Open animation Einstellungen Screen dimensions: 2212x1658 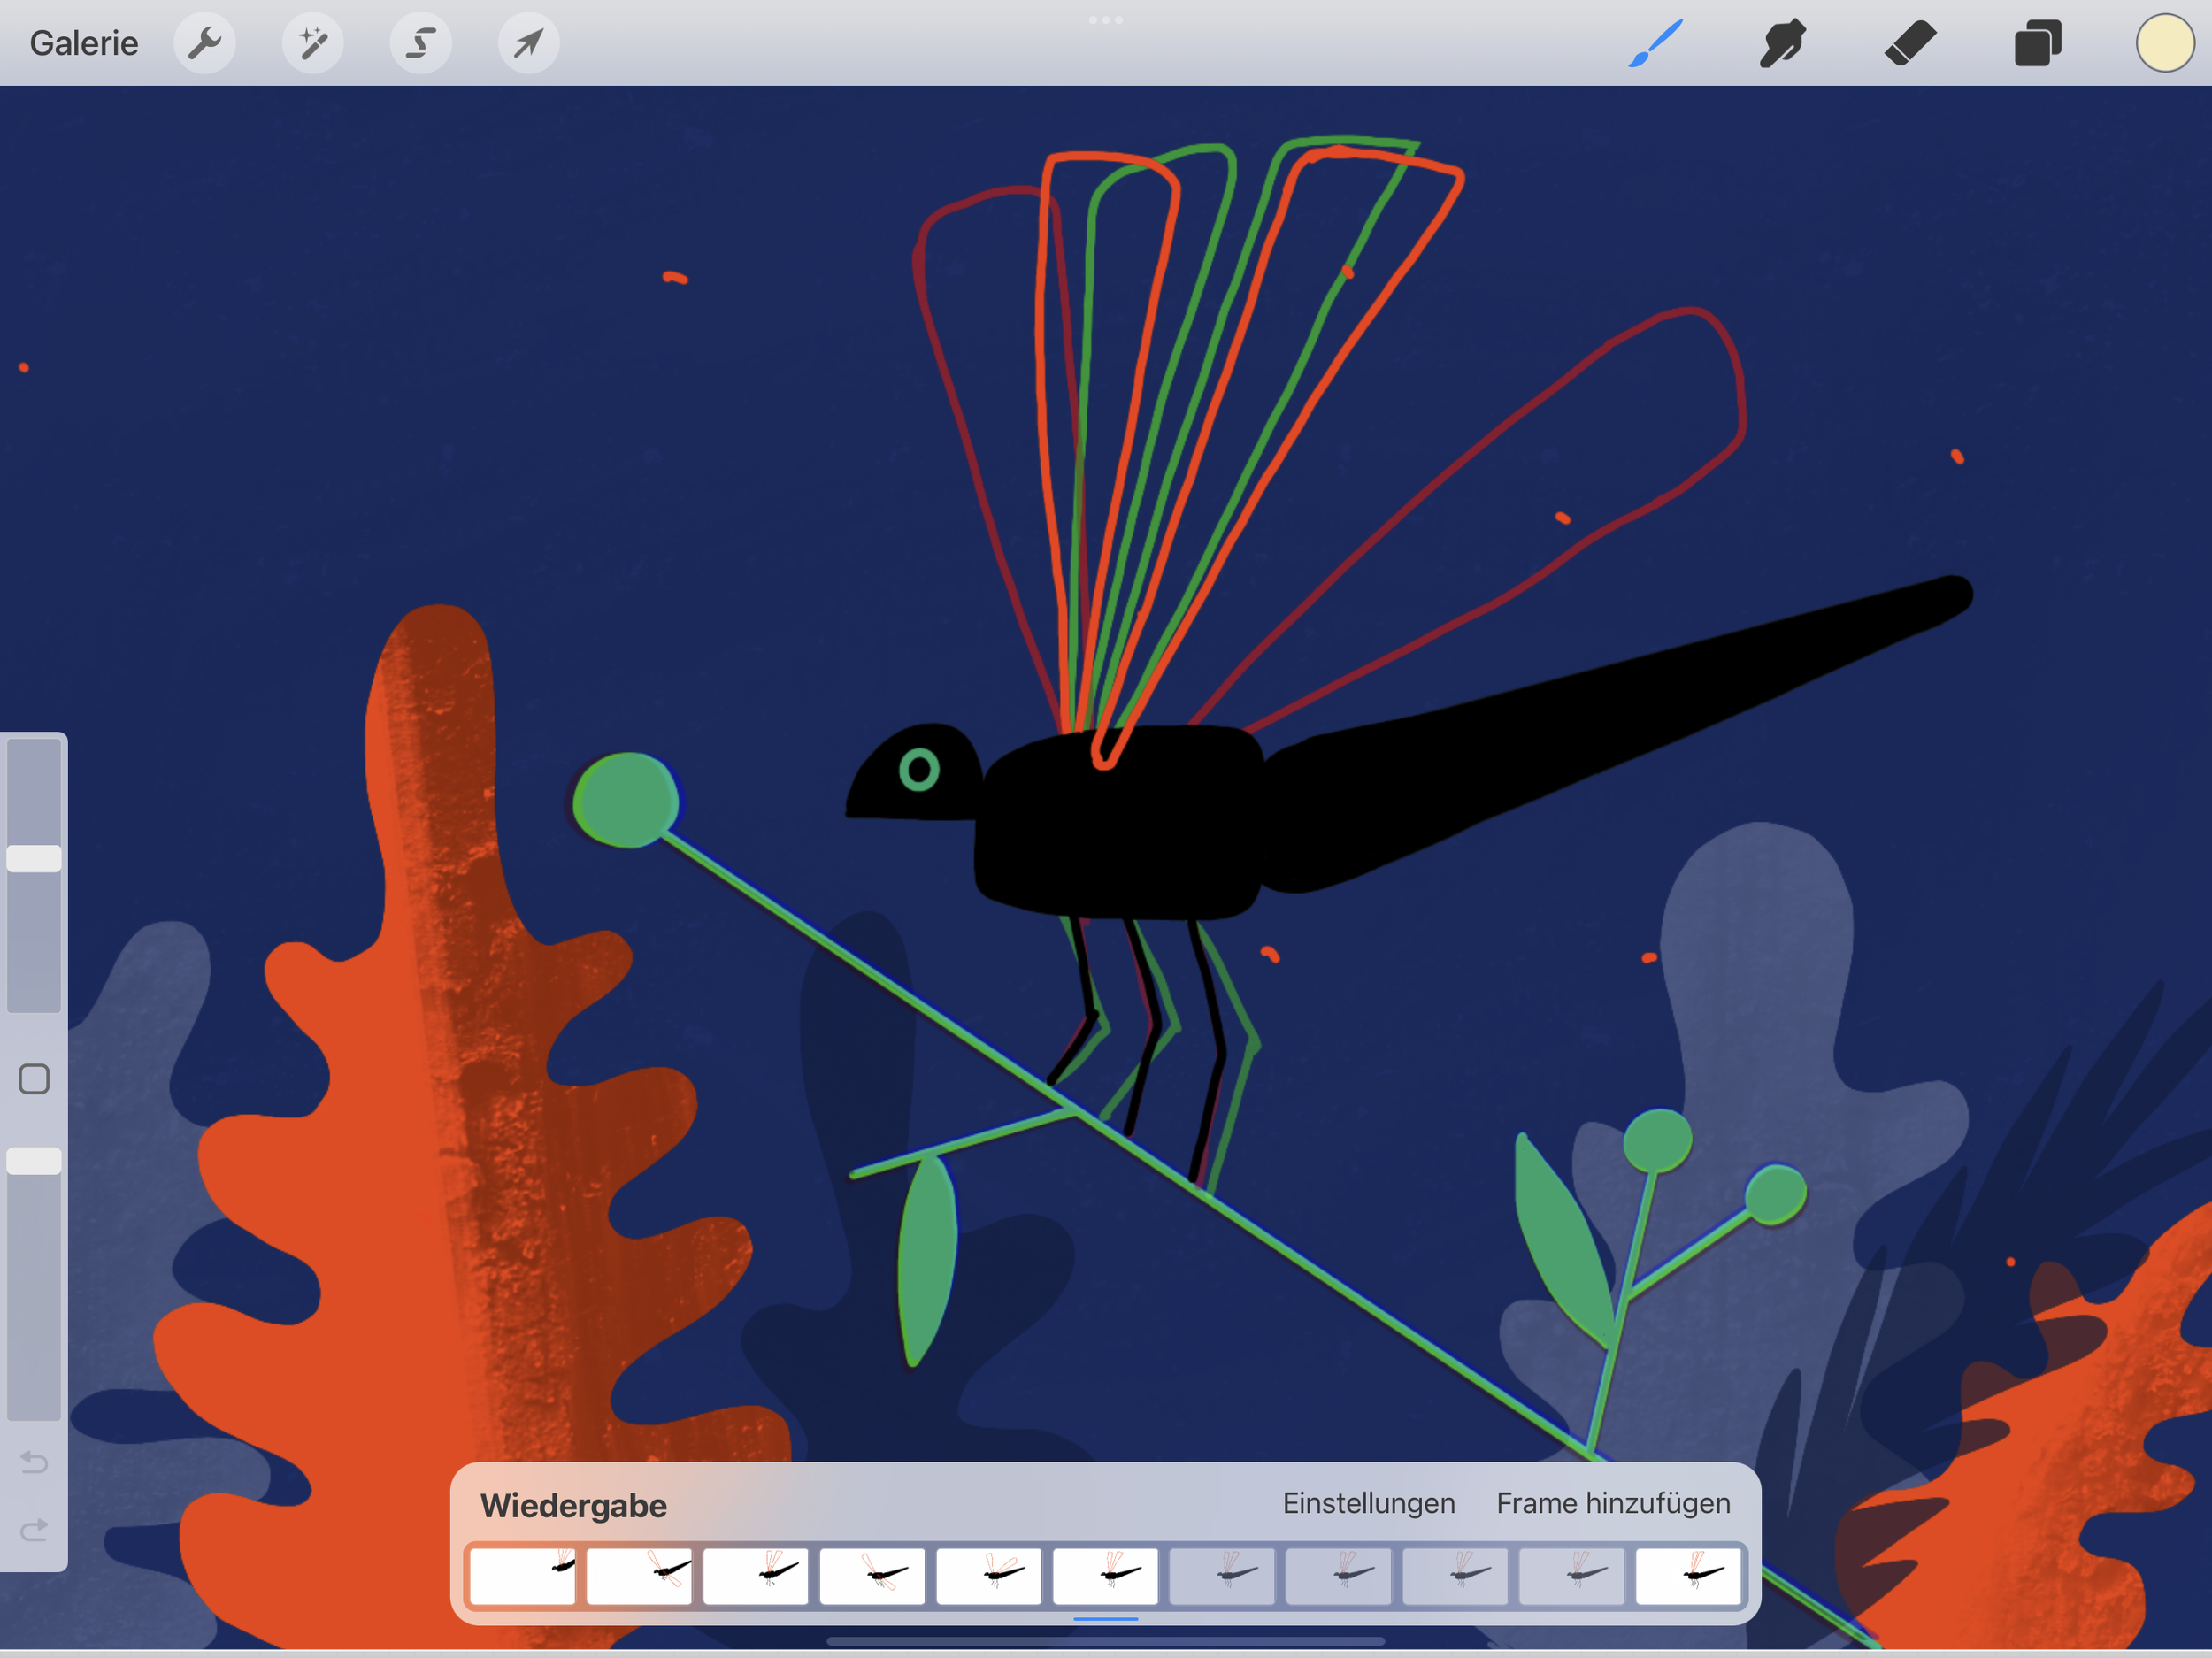(1369, 1504)
